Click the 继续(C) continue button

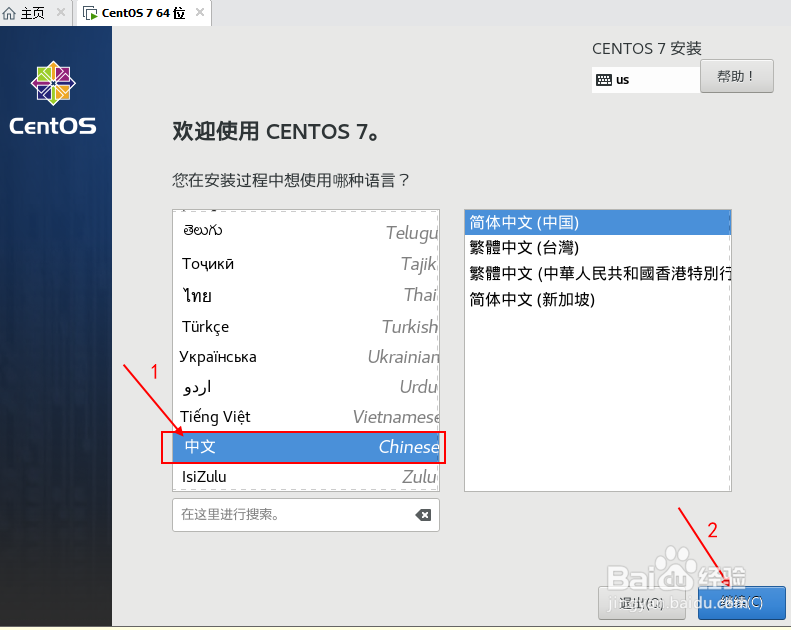tap(742, 602)
